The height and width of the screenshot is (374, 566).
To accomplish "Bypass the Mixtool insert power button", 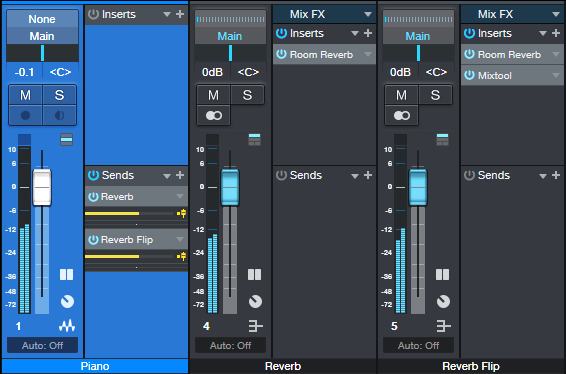I will coord(469,75).
